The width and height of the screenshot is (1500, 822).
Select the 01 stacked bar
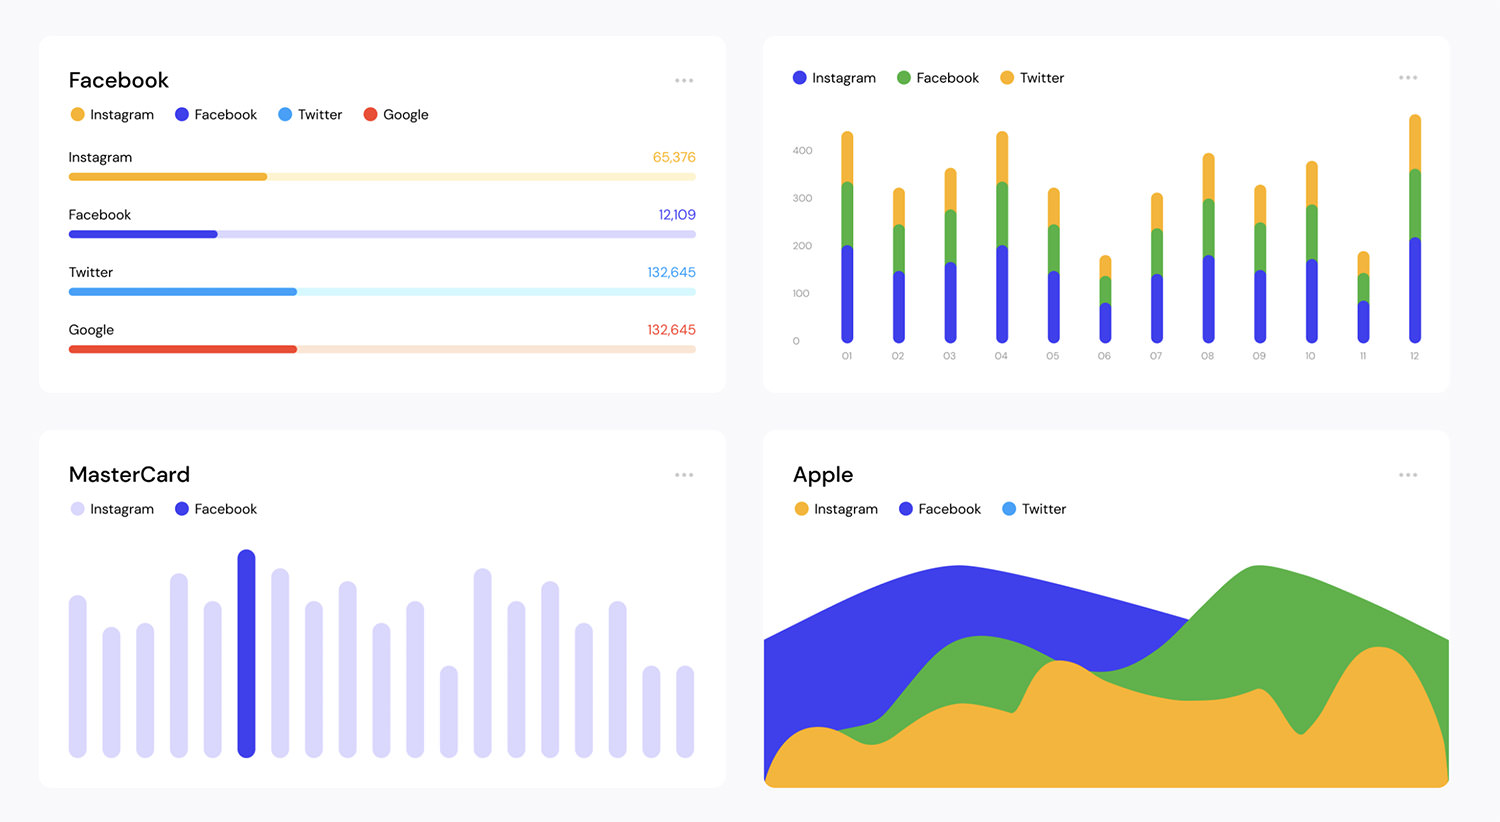click(847, 237)
